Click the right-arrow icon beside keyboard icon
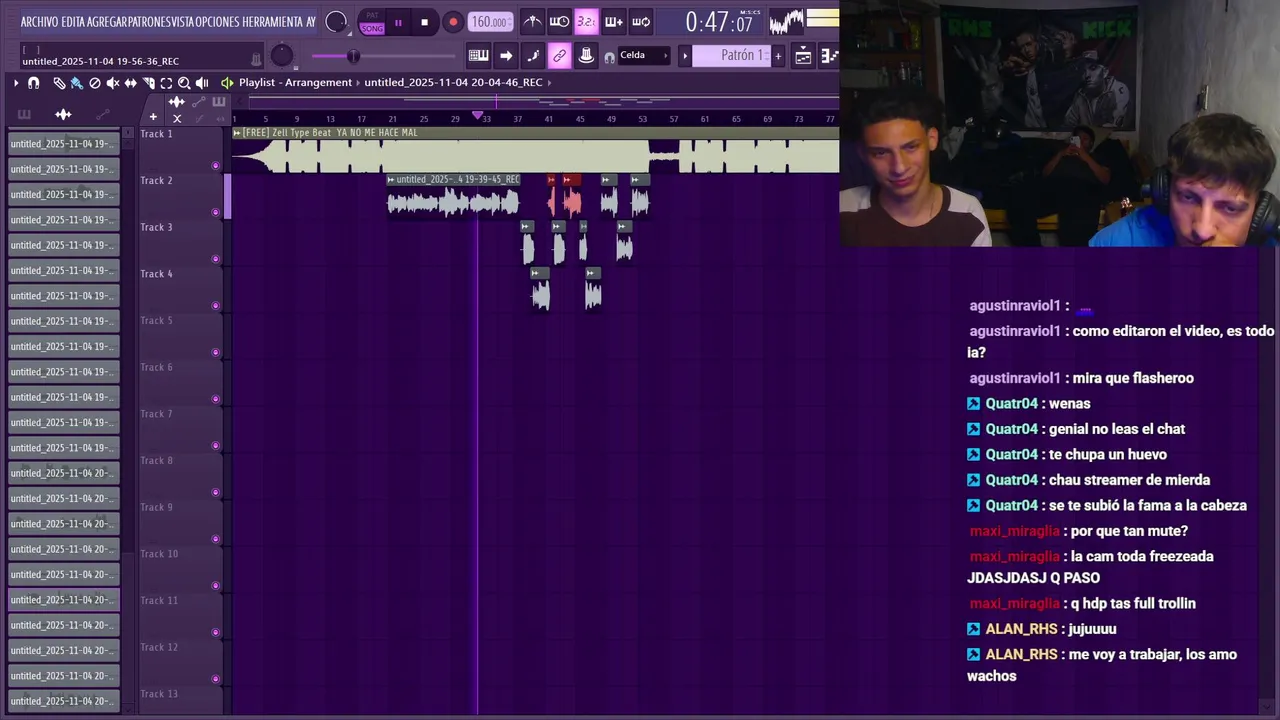This screenshot has height=720, width=1280. pos(506,56)
